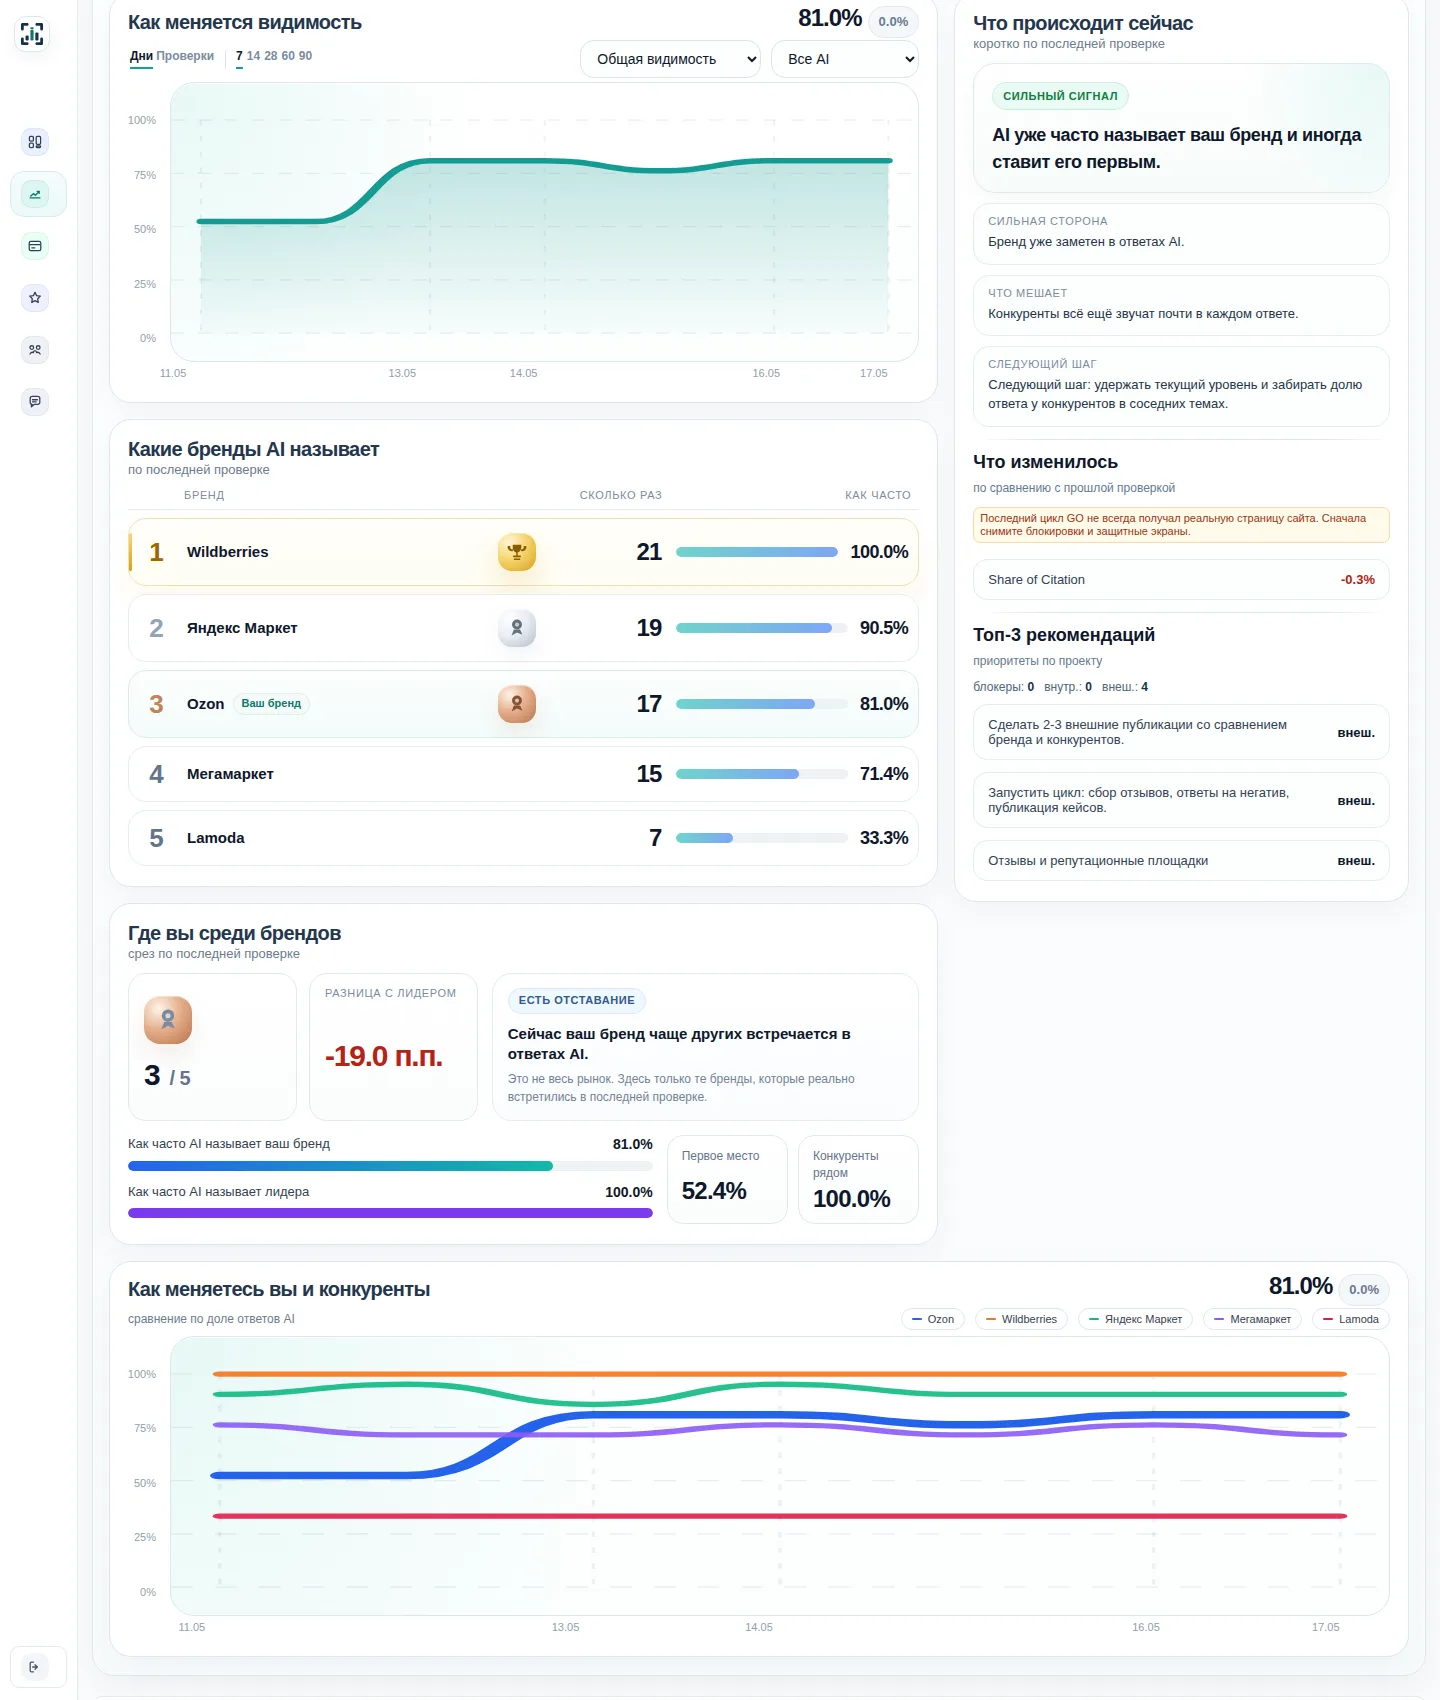
Task: Click the ЧТО МЕШАЕТ card
Action: point(1181,306)
